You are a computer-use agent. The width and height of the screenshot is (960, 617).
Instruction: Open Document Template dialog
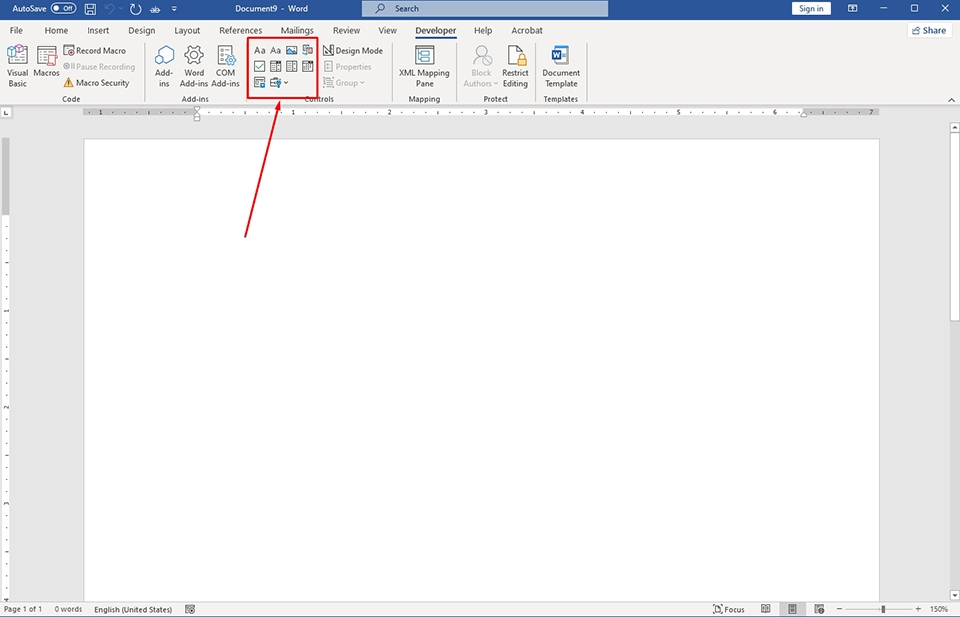pyautogui.click(x=561, y=66)
